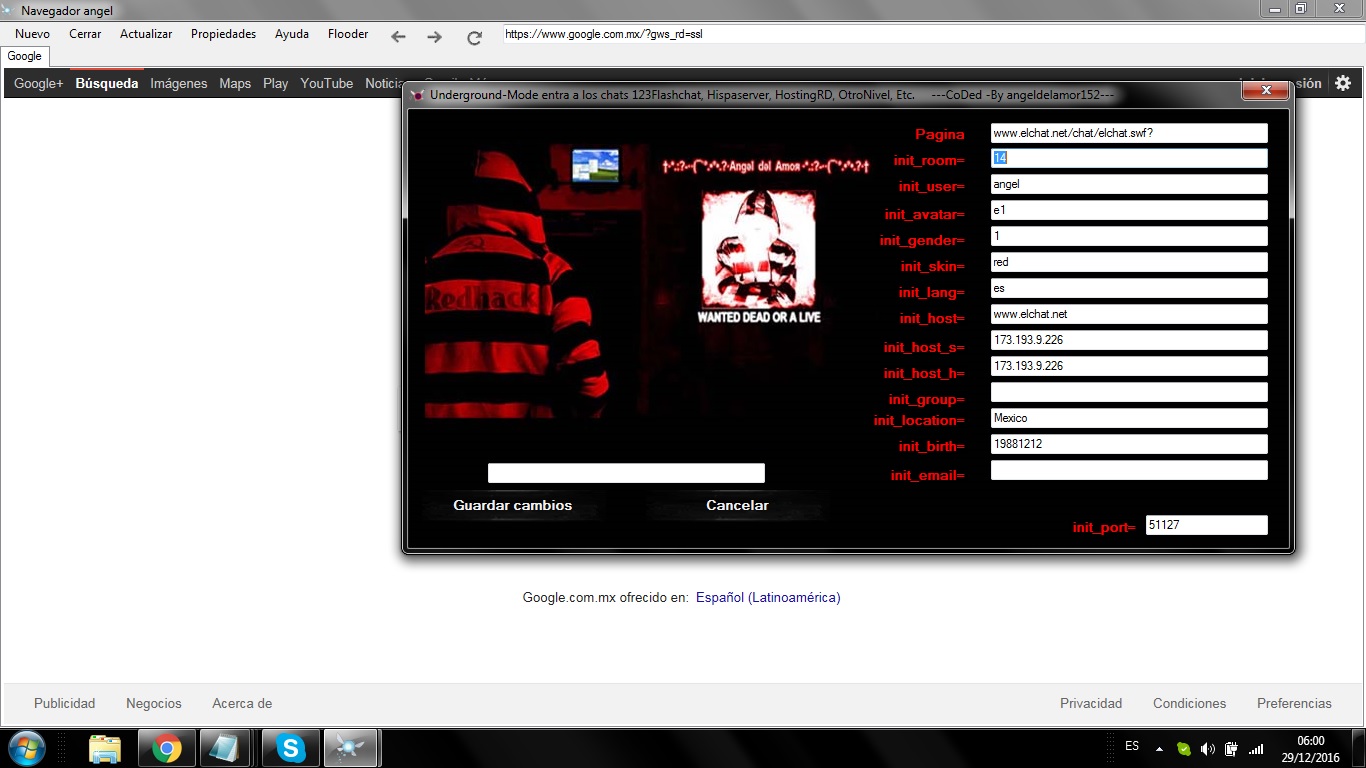Image resolution: width=1366 pixels, height=768 pixels.
Task: Reload the page with the refresh icon
Action: tap(474, 38)
